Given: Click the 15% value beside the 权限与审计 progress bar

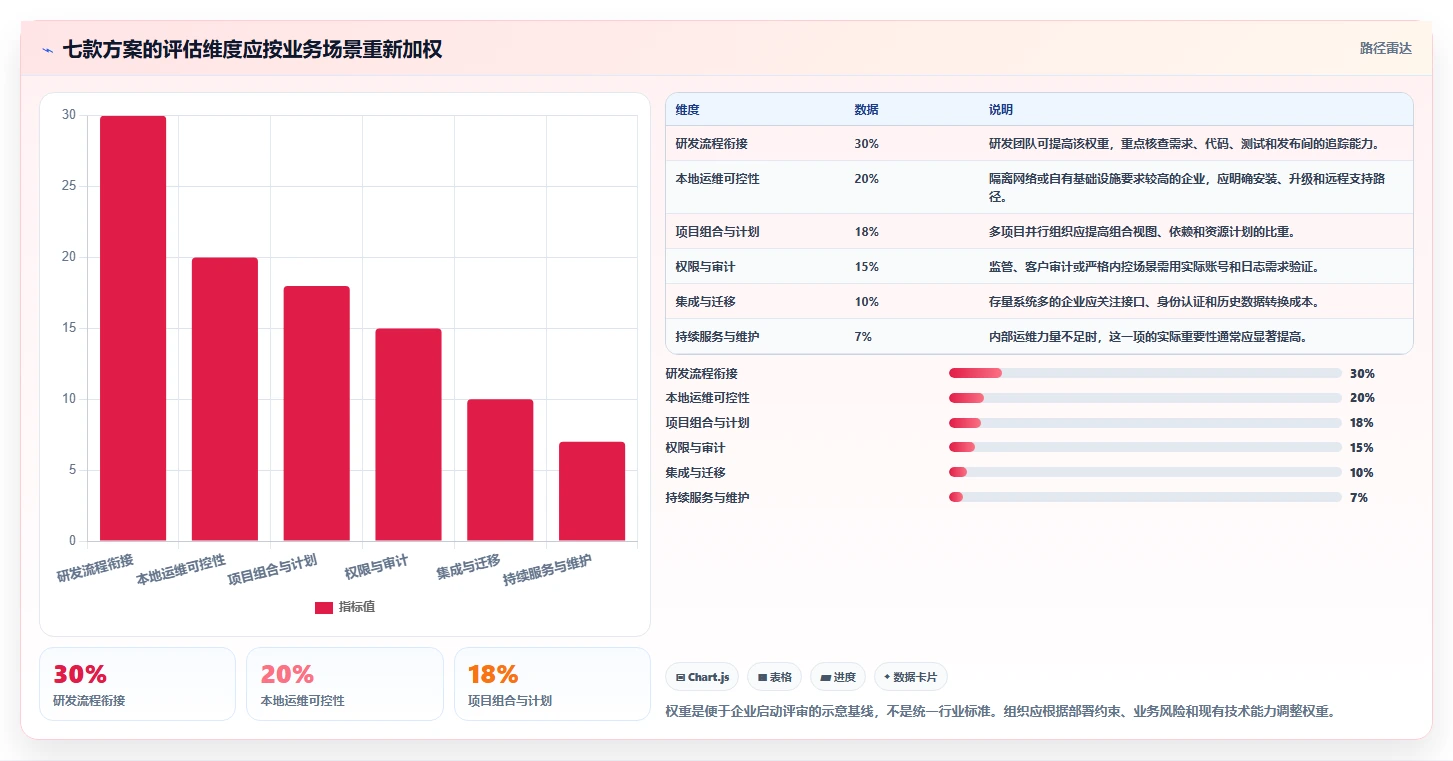Looking at the screenshot, I should [x=1361, y=448].
